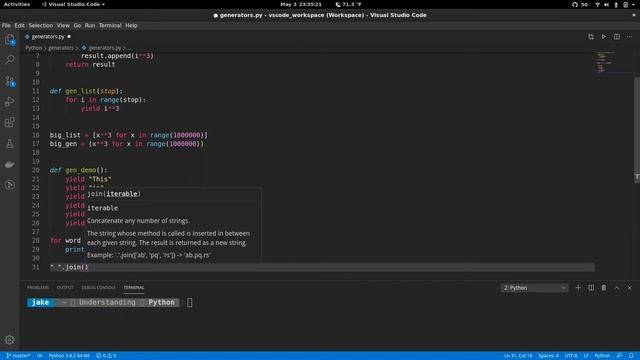Open the Run menu
Image resolution: width=640 pixels, height=360 pixels.
coord(90,25)
